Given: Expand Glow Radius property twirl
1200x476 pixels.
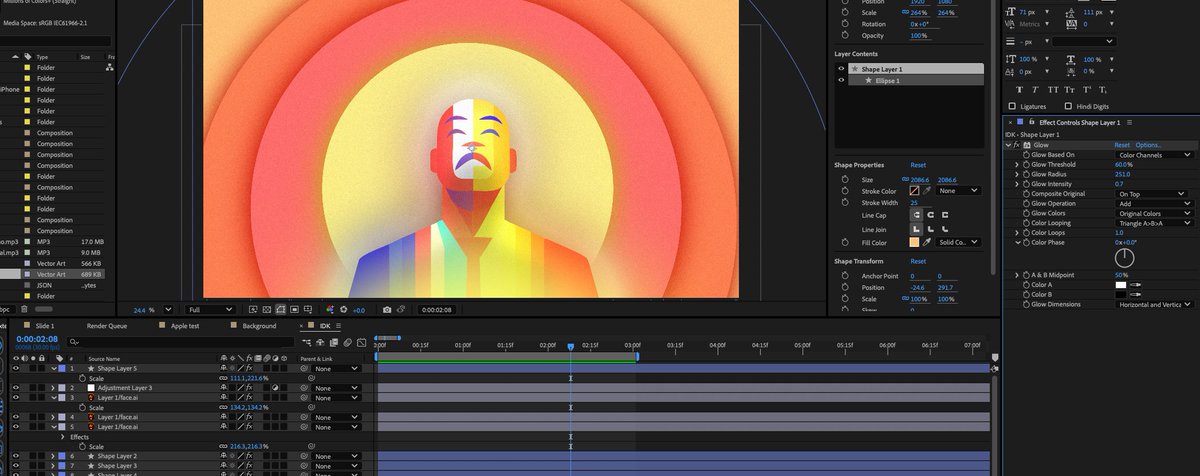Looking at the screenshot, I should 1017,174.
